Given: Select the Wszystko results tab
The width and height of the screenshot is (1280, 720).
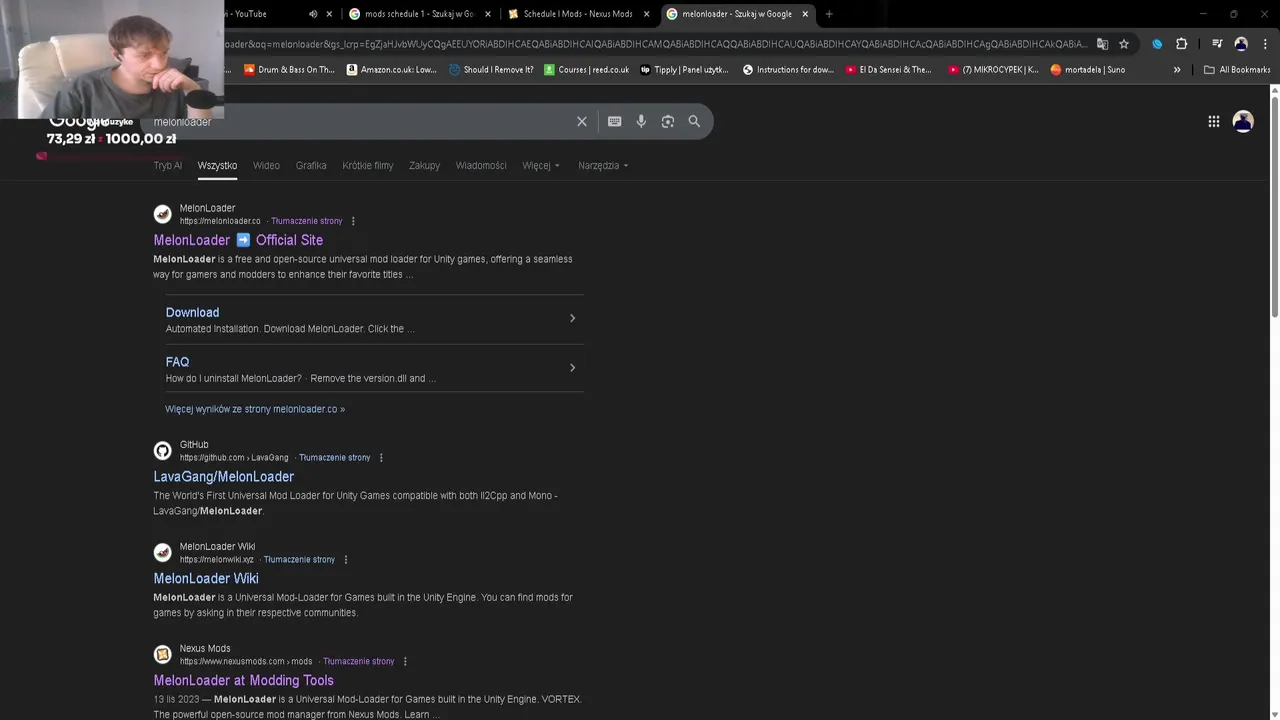Looking at the screenshot, I should pos(217,165).
